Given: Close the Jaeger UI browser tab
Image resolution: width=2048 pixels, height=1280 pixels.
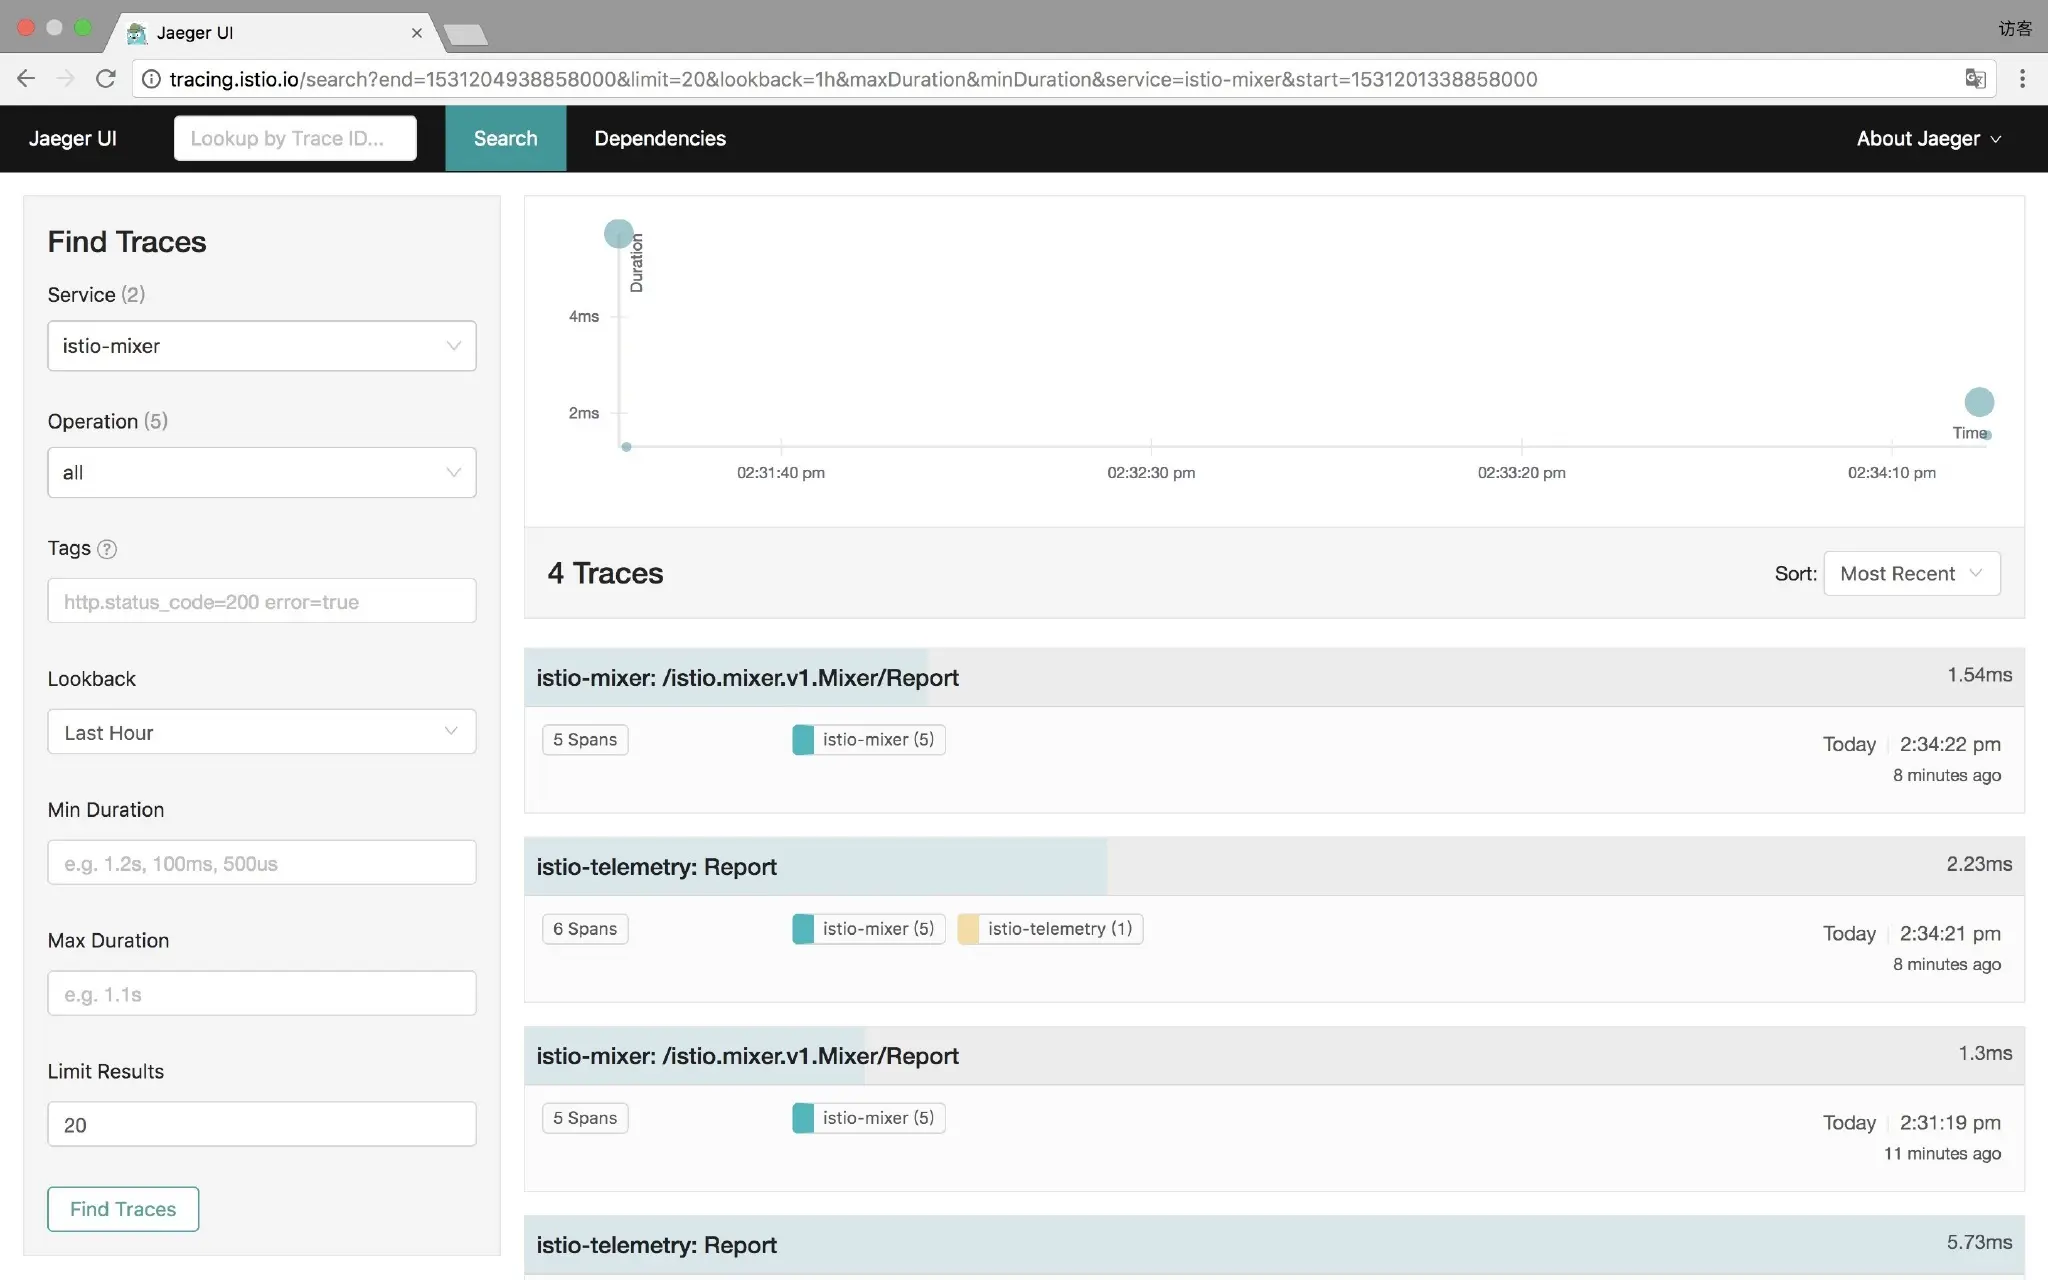Looking at the screenshot, I should pos(416,33).
